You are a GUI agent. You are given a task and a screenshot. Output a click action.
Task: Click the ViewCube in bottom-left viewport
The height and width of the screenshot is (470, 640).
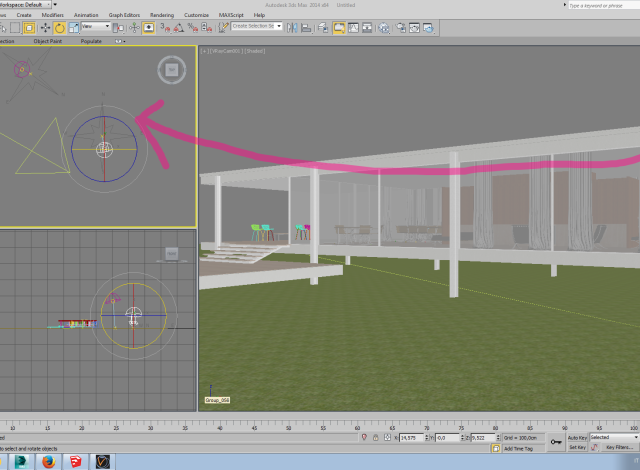click(172, 254)
